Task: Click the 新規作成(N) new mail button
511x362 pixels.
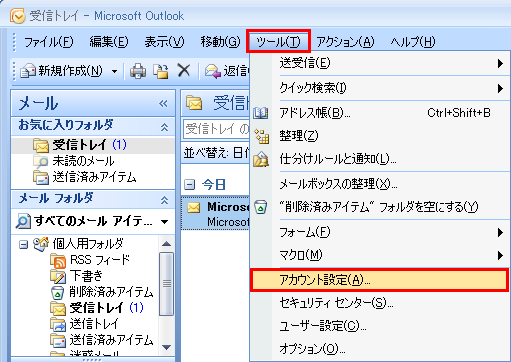Action: 61,71
